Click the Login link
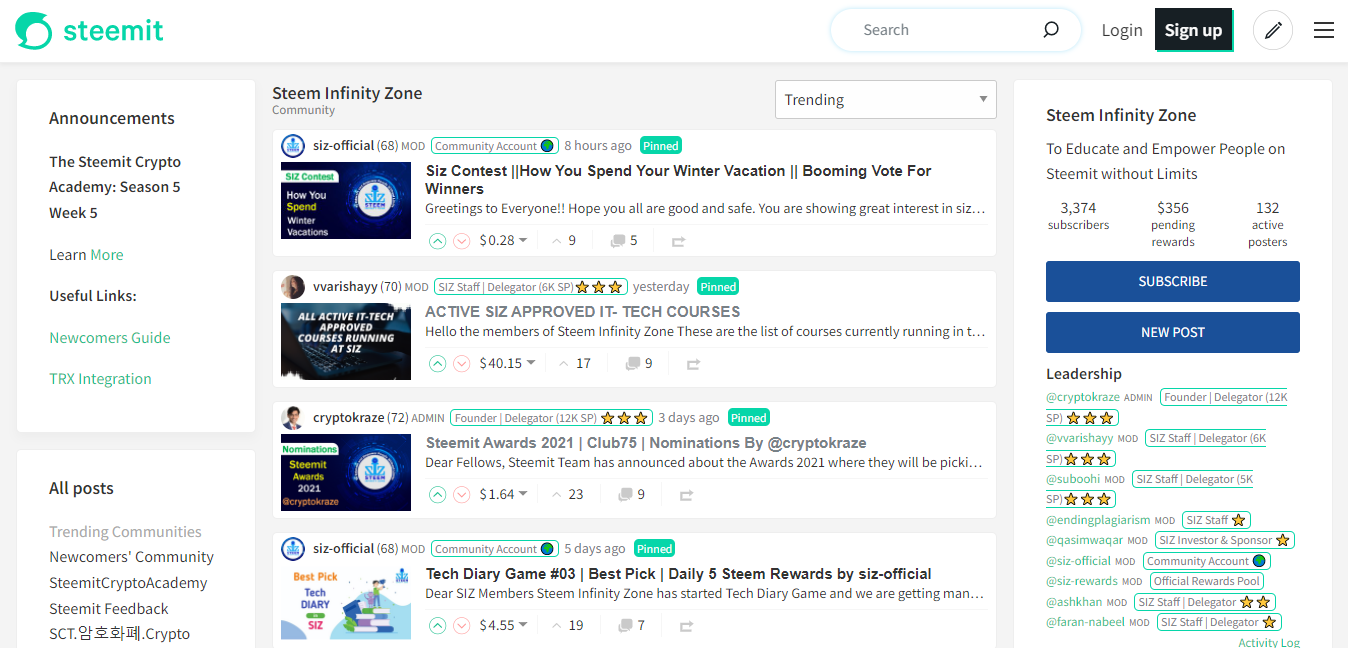Viewport: 1348px width, 648px height. 1122,30
